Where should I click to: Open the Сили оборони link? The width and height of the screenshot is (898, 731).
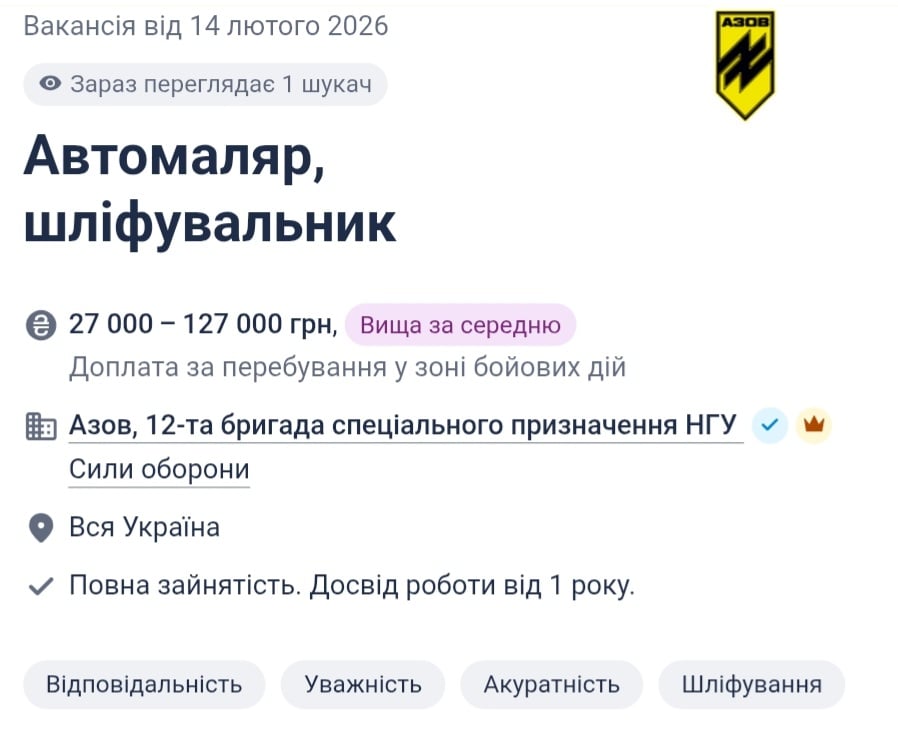(x=158, y=468)
